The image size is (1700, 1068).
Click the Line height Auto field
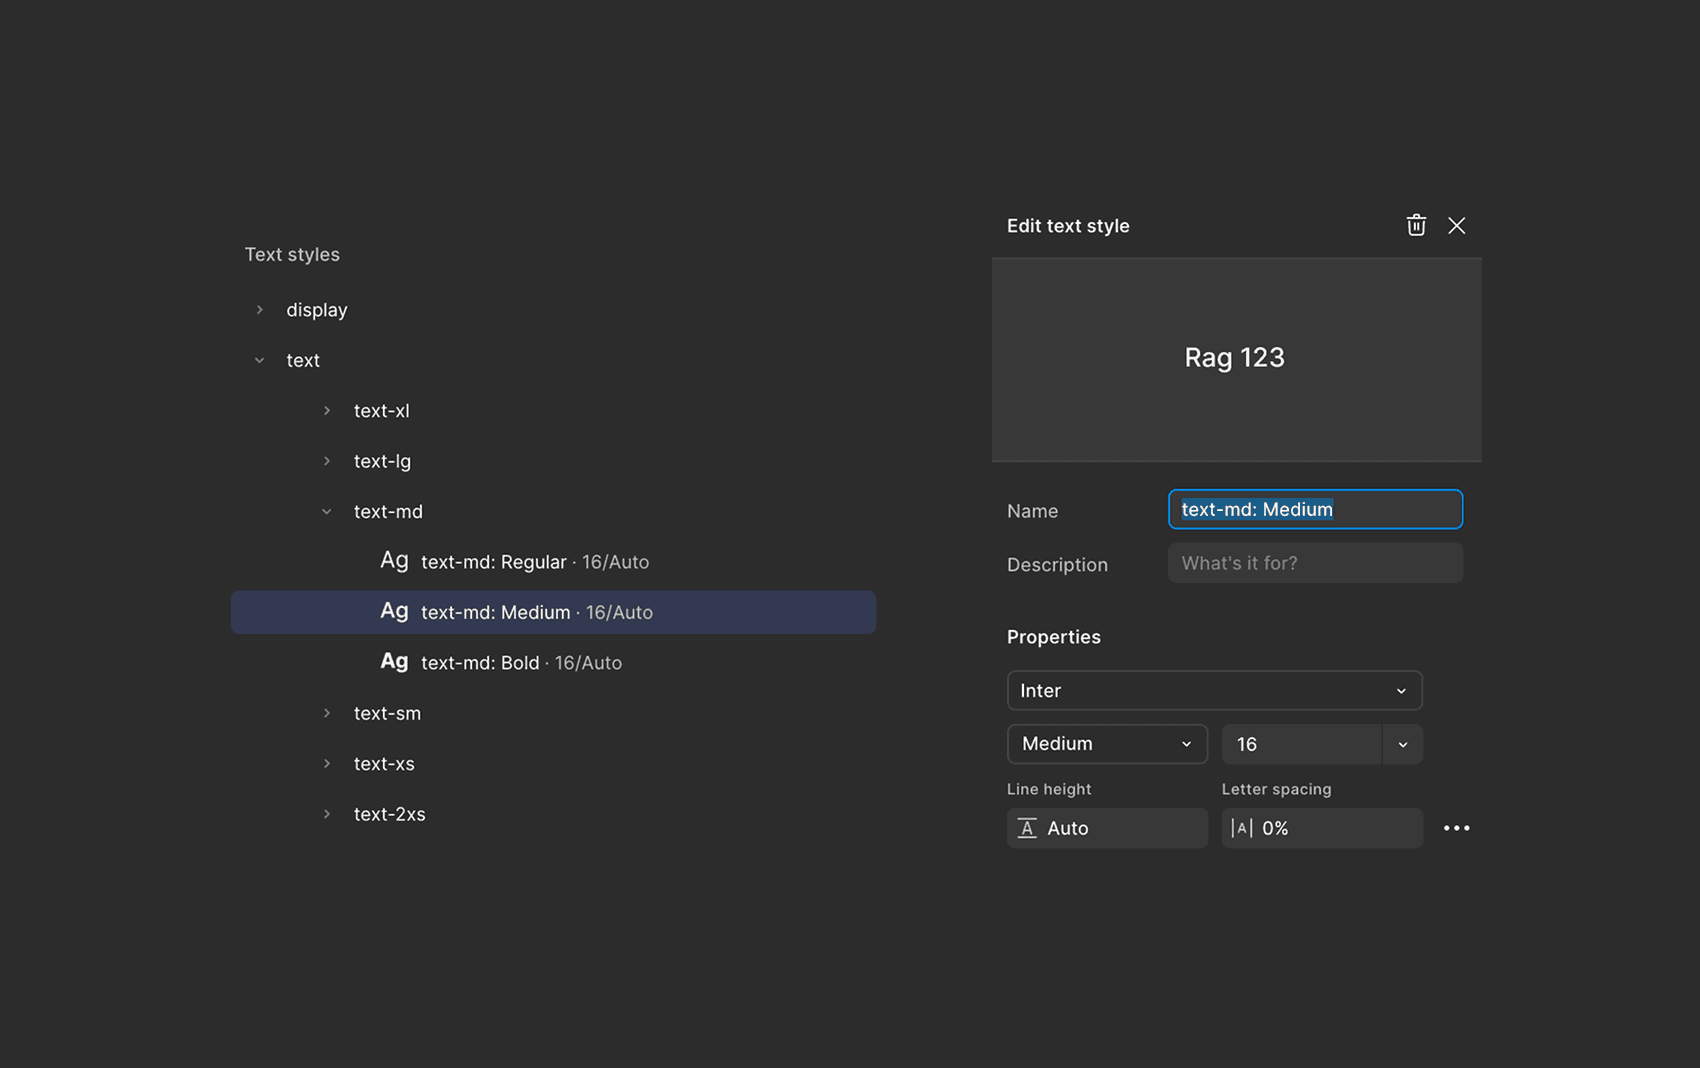tap(1107, 828)
